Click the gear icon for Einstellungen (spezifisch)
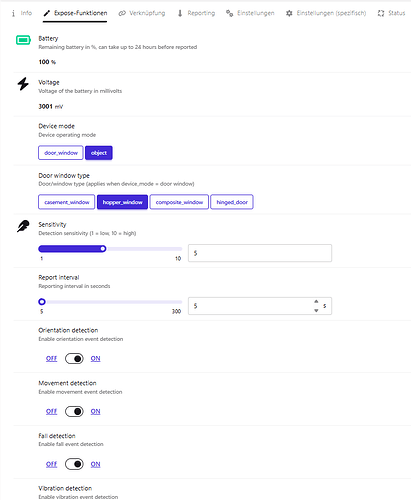411x500 pixels. tap(289, 13)
